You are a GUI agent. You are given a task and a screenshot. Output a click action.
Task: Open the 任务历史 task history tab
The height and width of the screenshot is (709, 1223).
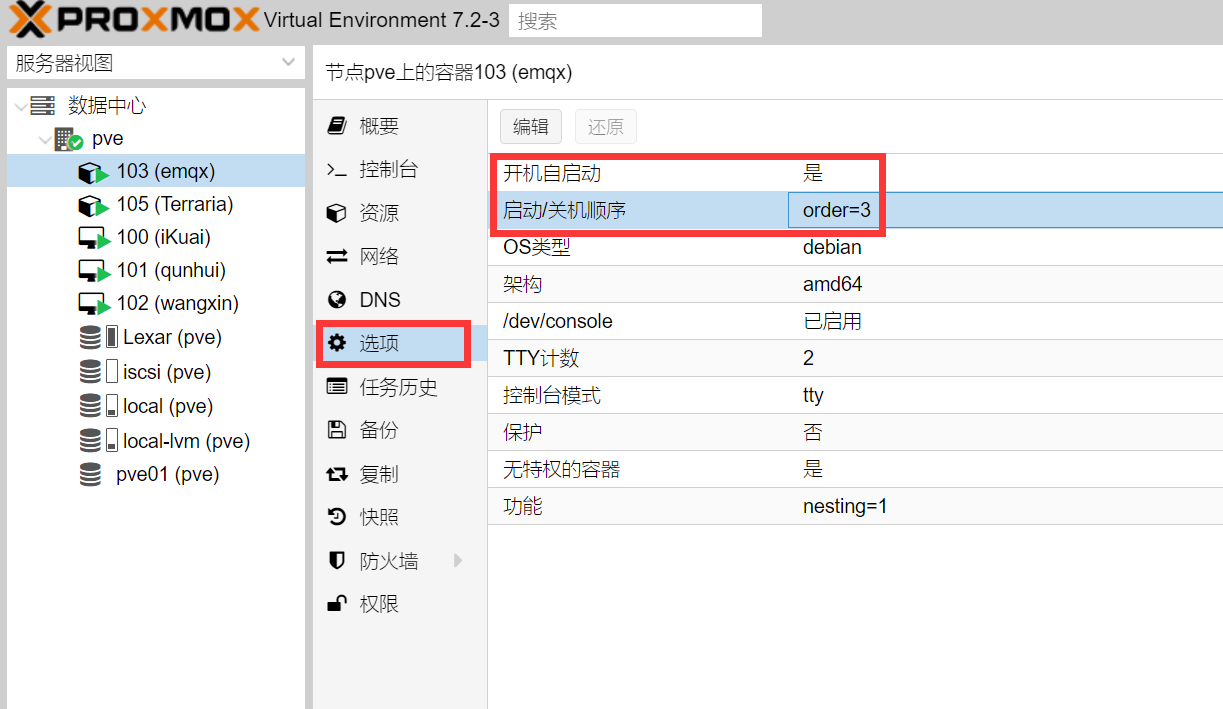(401, 387)
